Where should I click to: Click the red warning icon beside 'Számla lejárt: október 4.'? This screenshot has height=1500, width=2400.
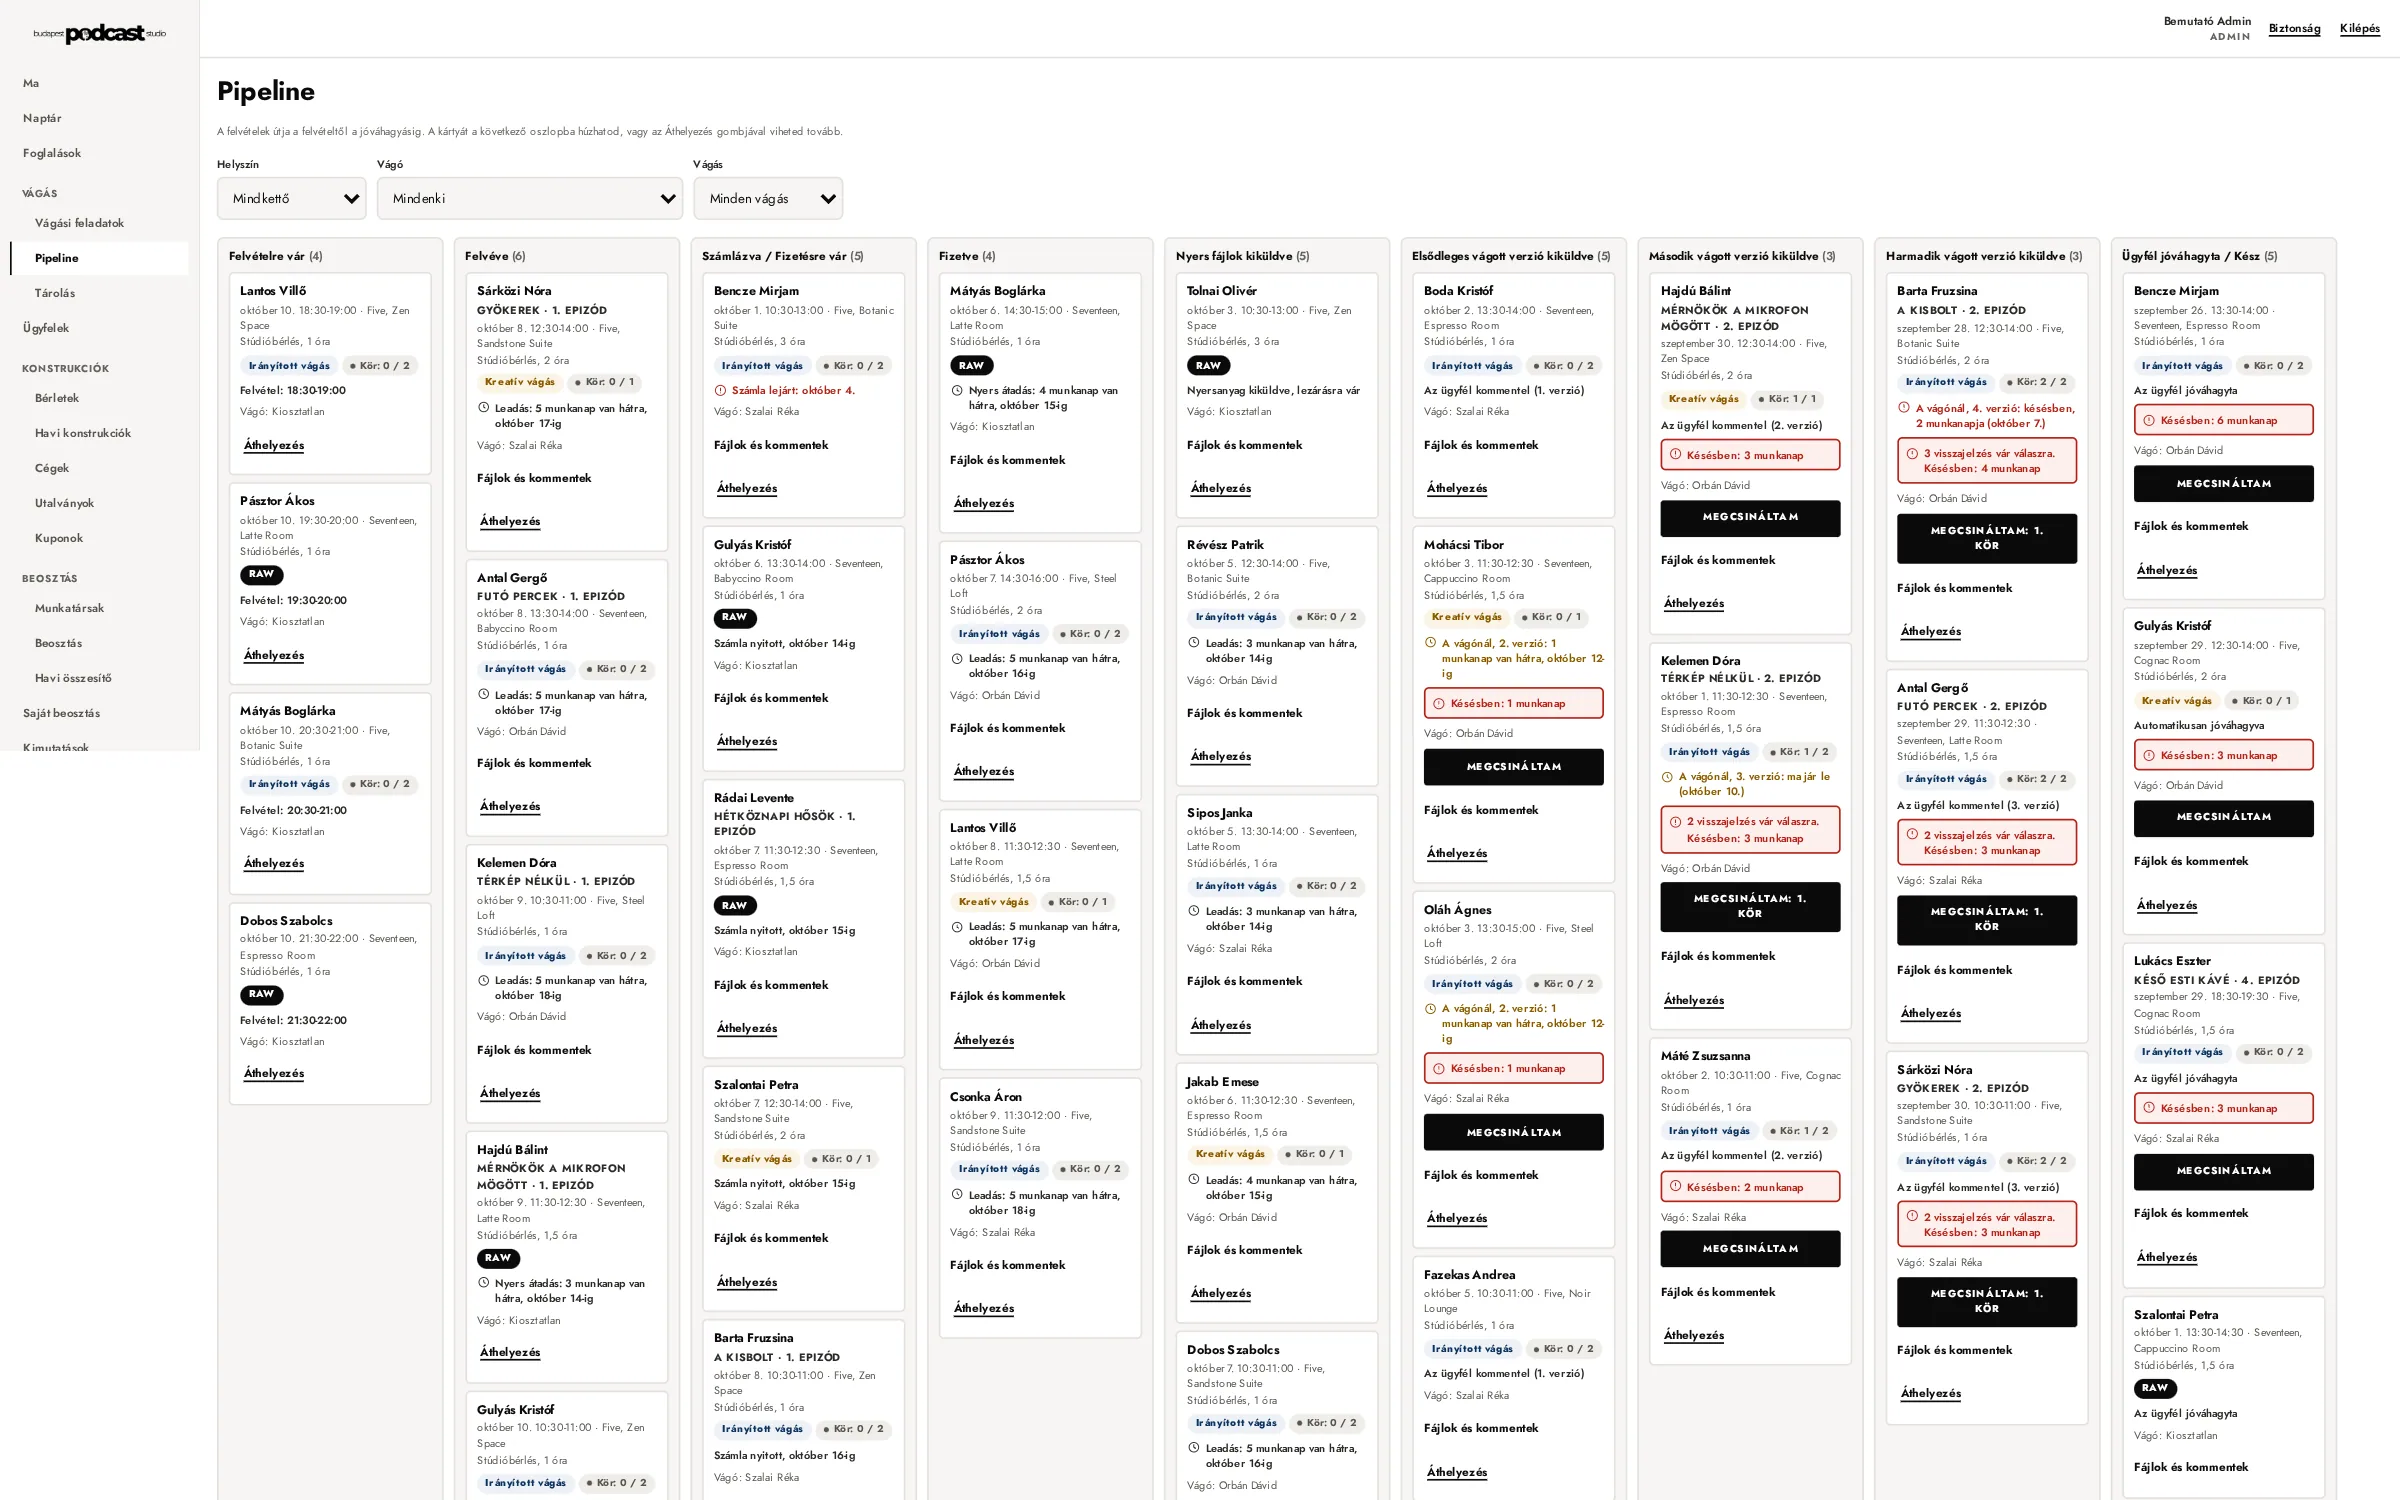tap(720, 391)
